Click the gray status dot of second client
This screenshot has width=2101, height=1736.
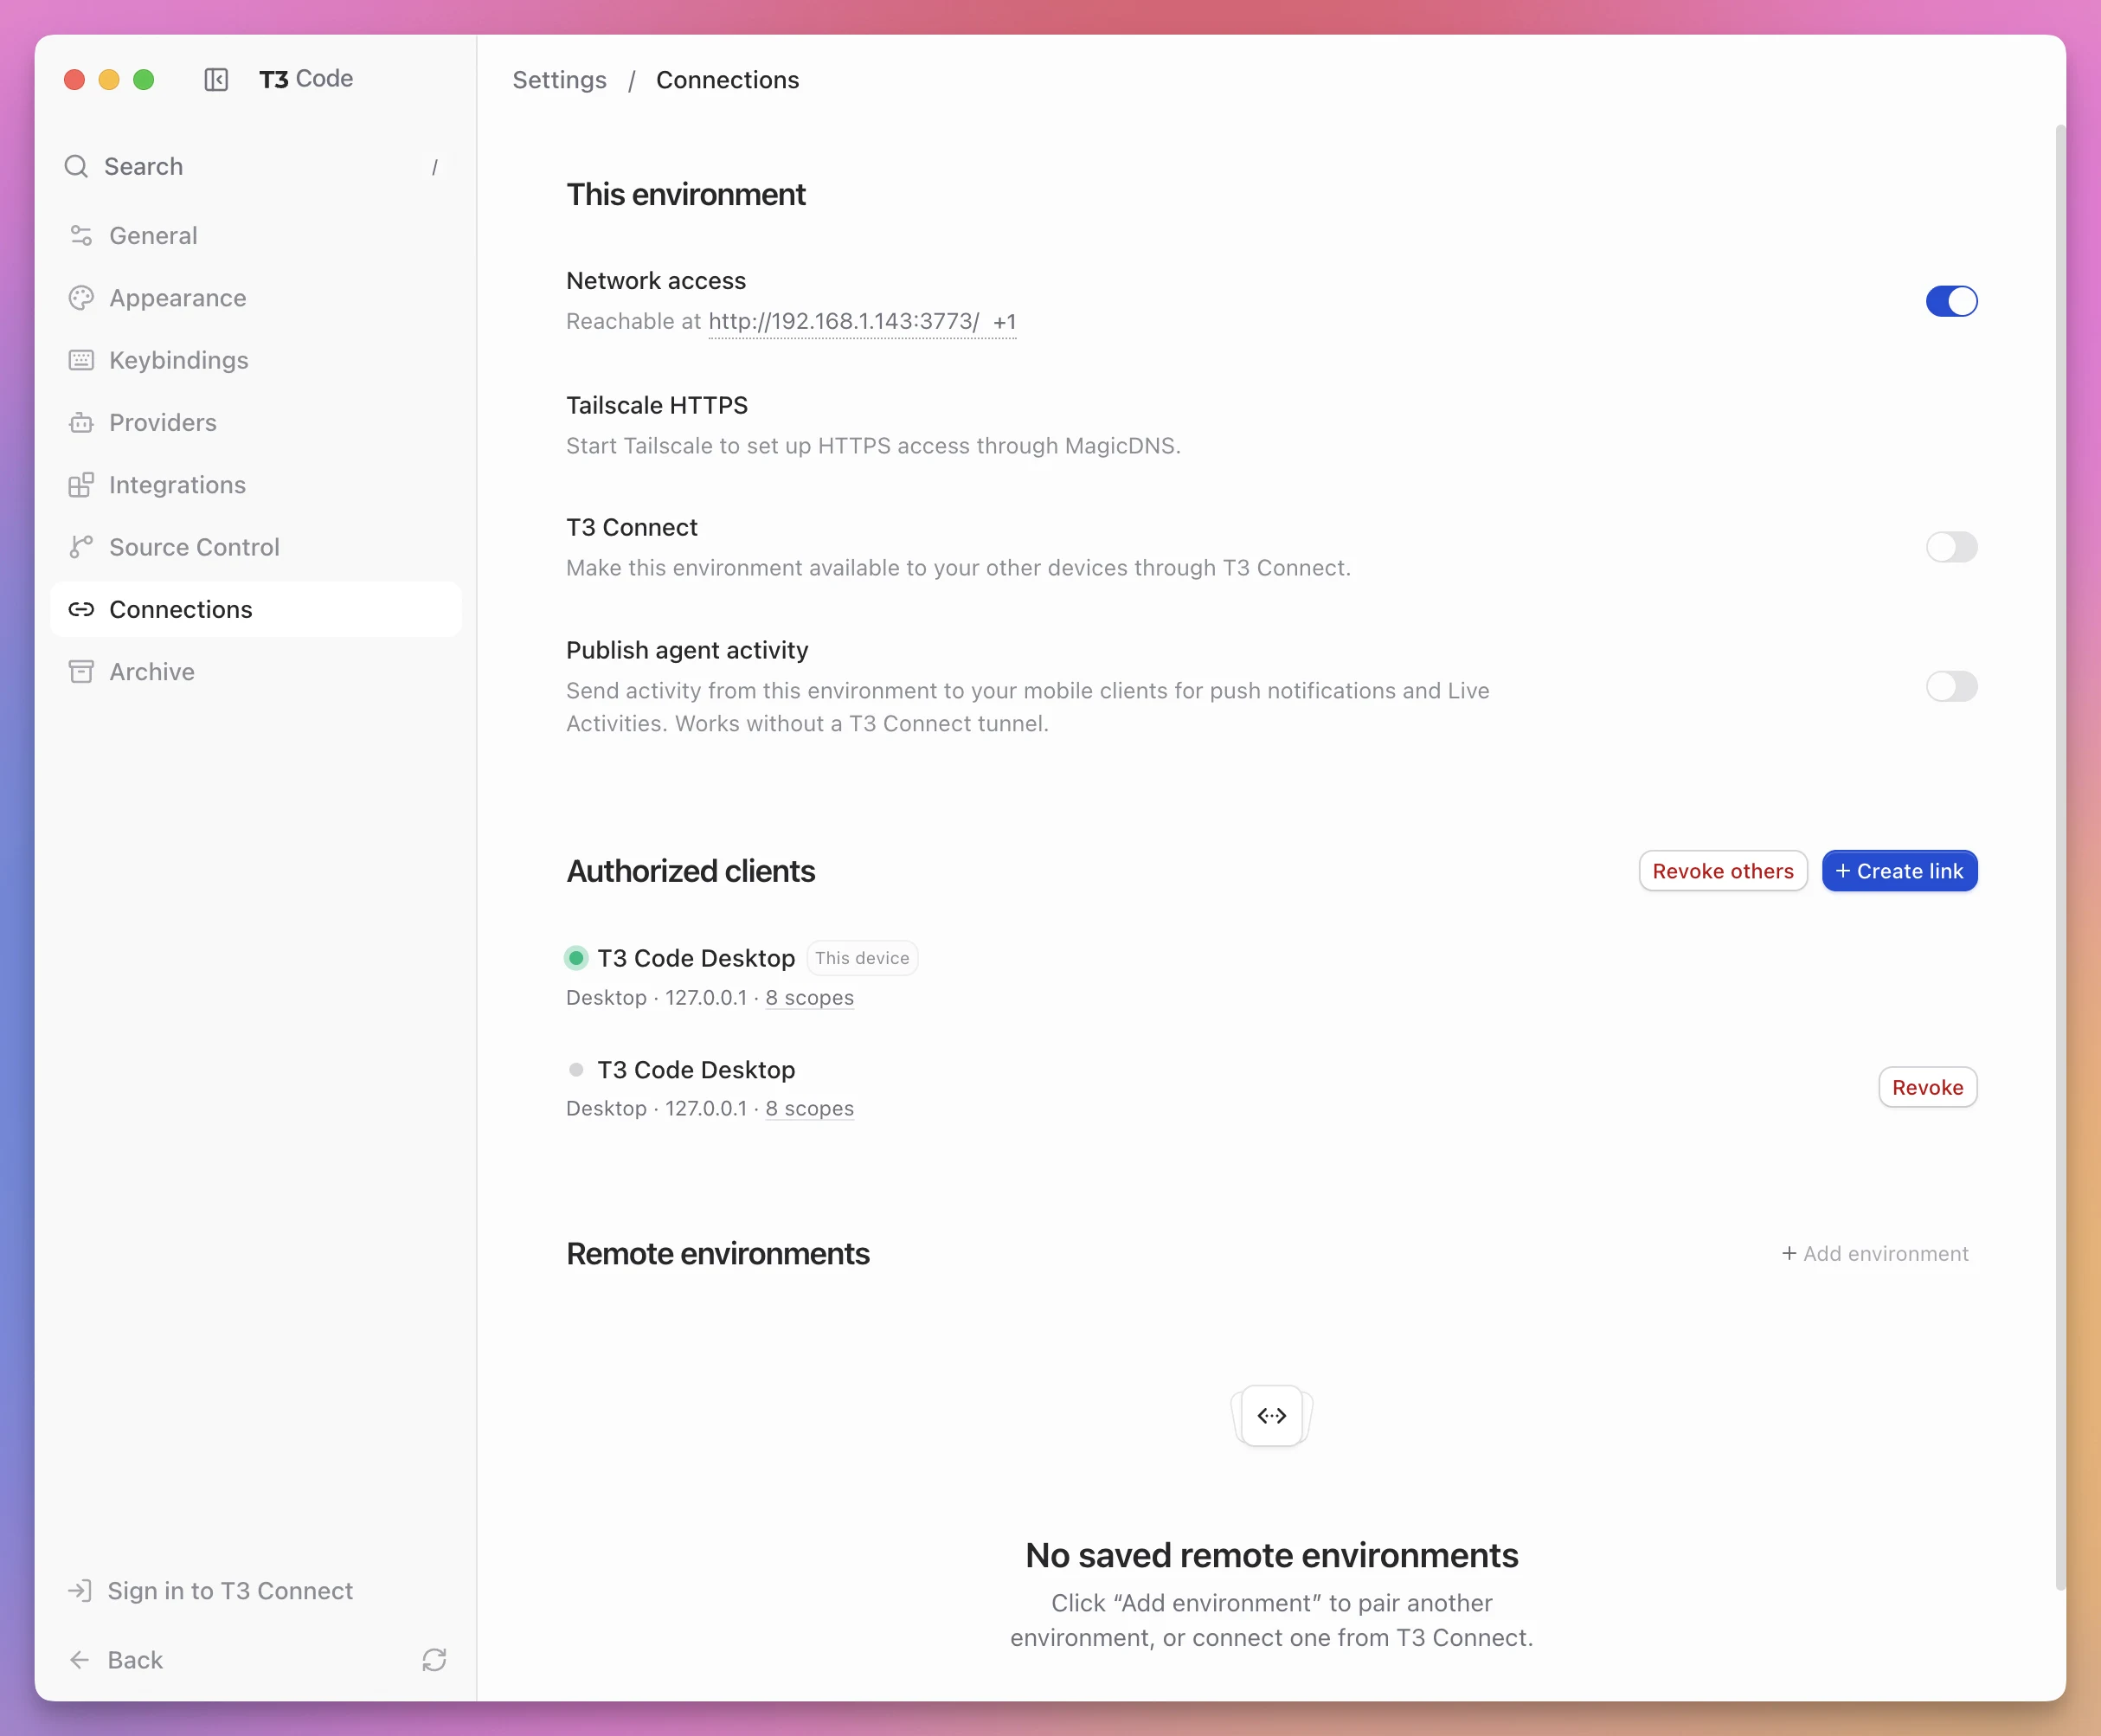point(576,1070)
